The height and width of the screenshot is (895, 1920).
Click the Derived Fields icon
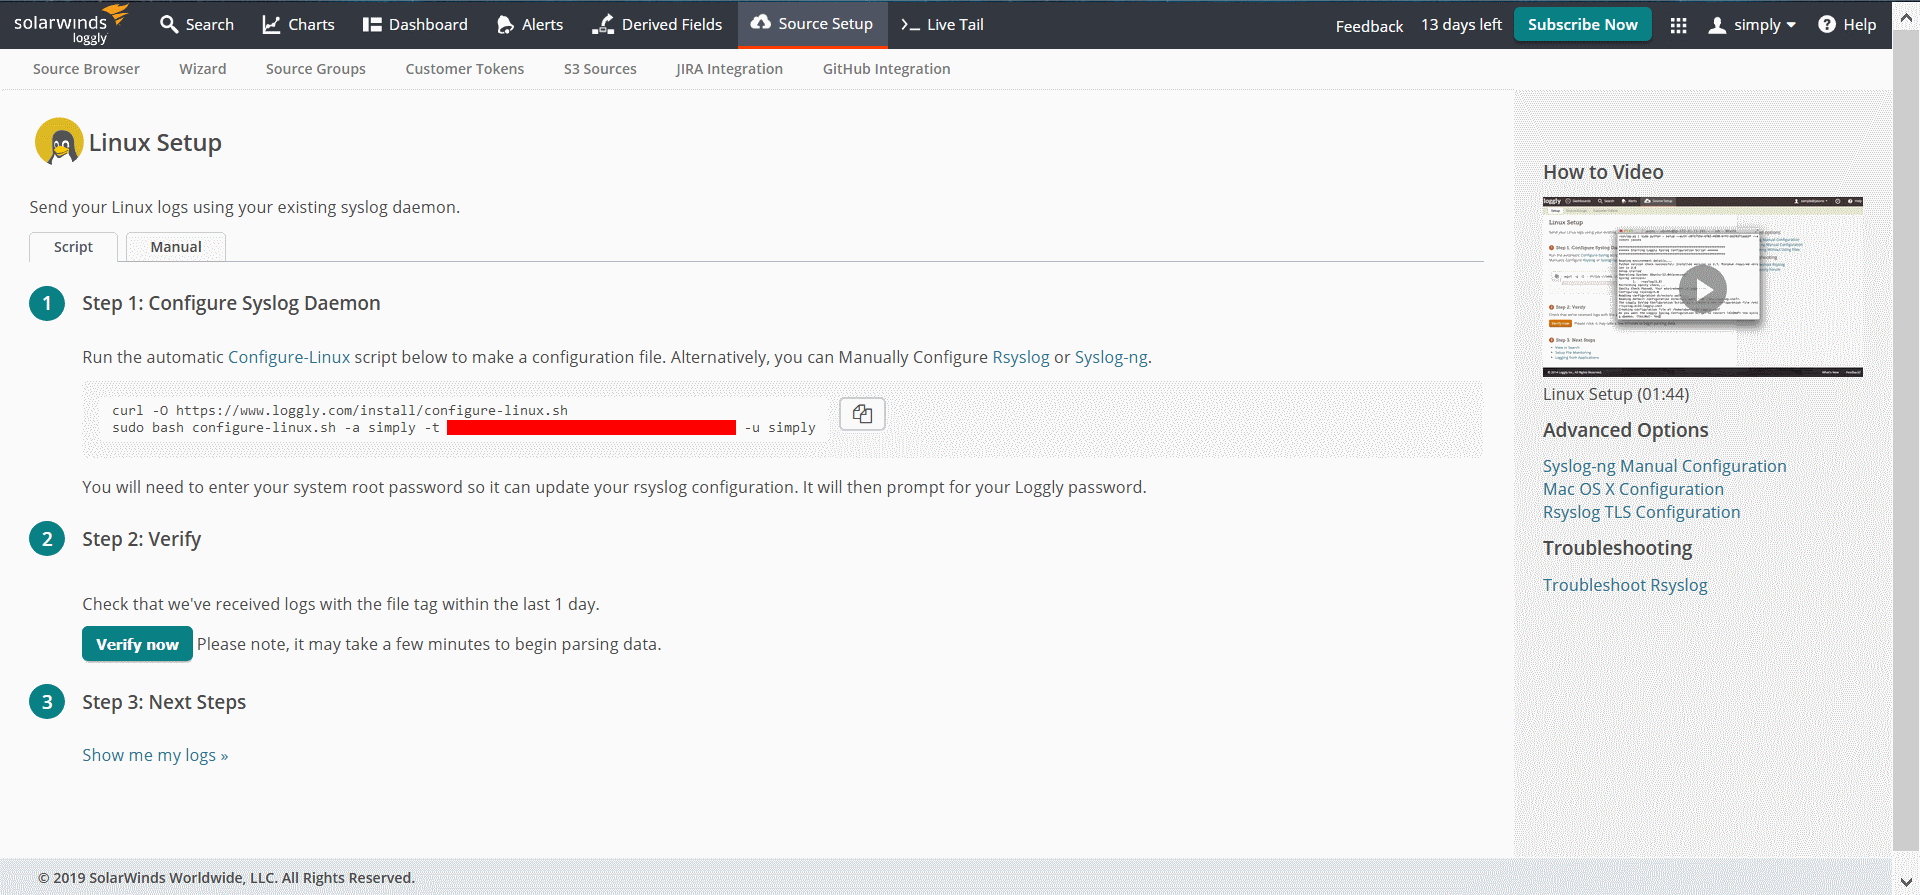tap(603, 24)
